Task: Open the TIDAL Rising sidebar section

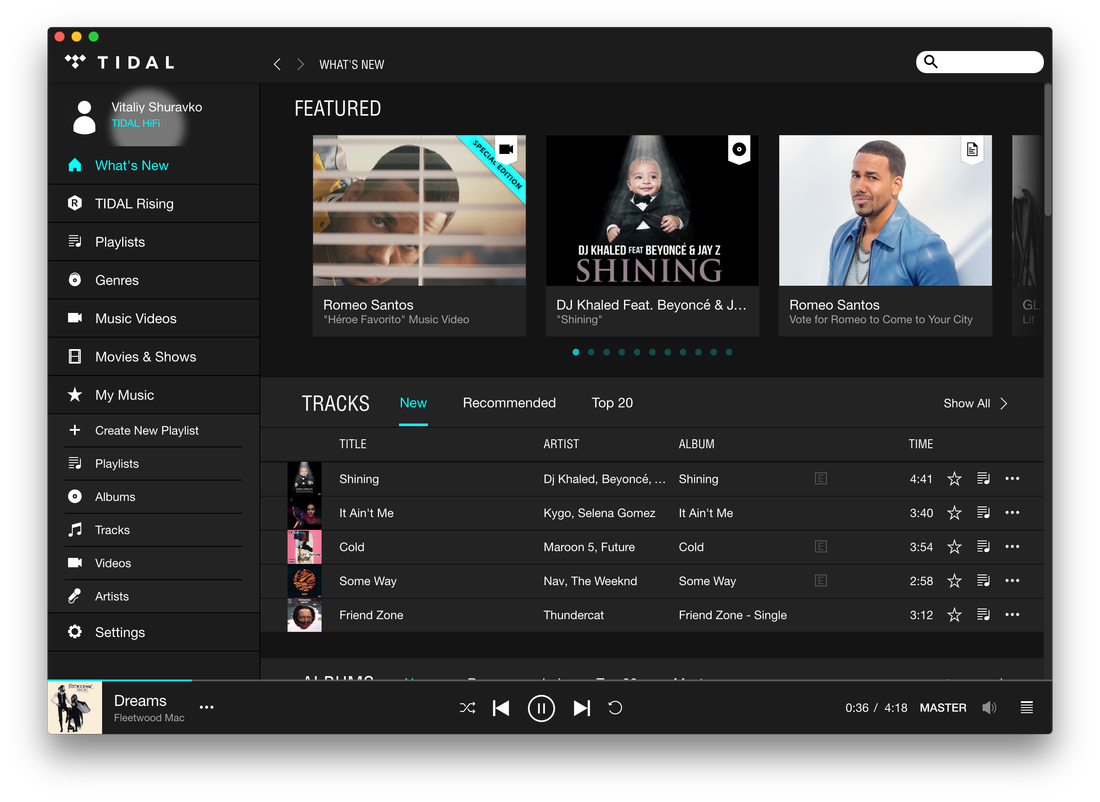Action: [x=154, y=203]
